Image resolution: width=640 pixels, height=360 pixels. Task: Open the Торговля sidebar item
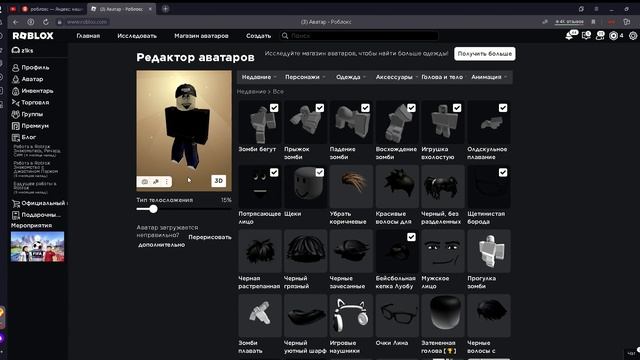pyautogui.click(x=31, y=102)
